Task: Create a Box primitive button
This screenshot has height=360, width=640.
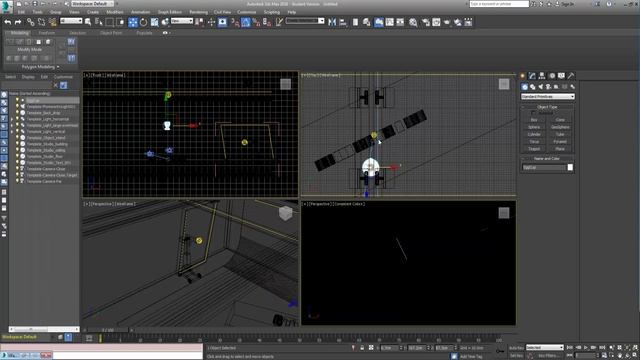Action: coord(534,120)
